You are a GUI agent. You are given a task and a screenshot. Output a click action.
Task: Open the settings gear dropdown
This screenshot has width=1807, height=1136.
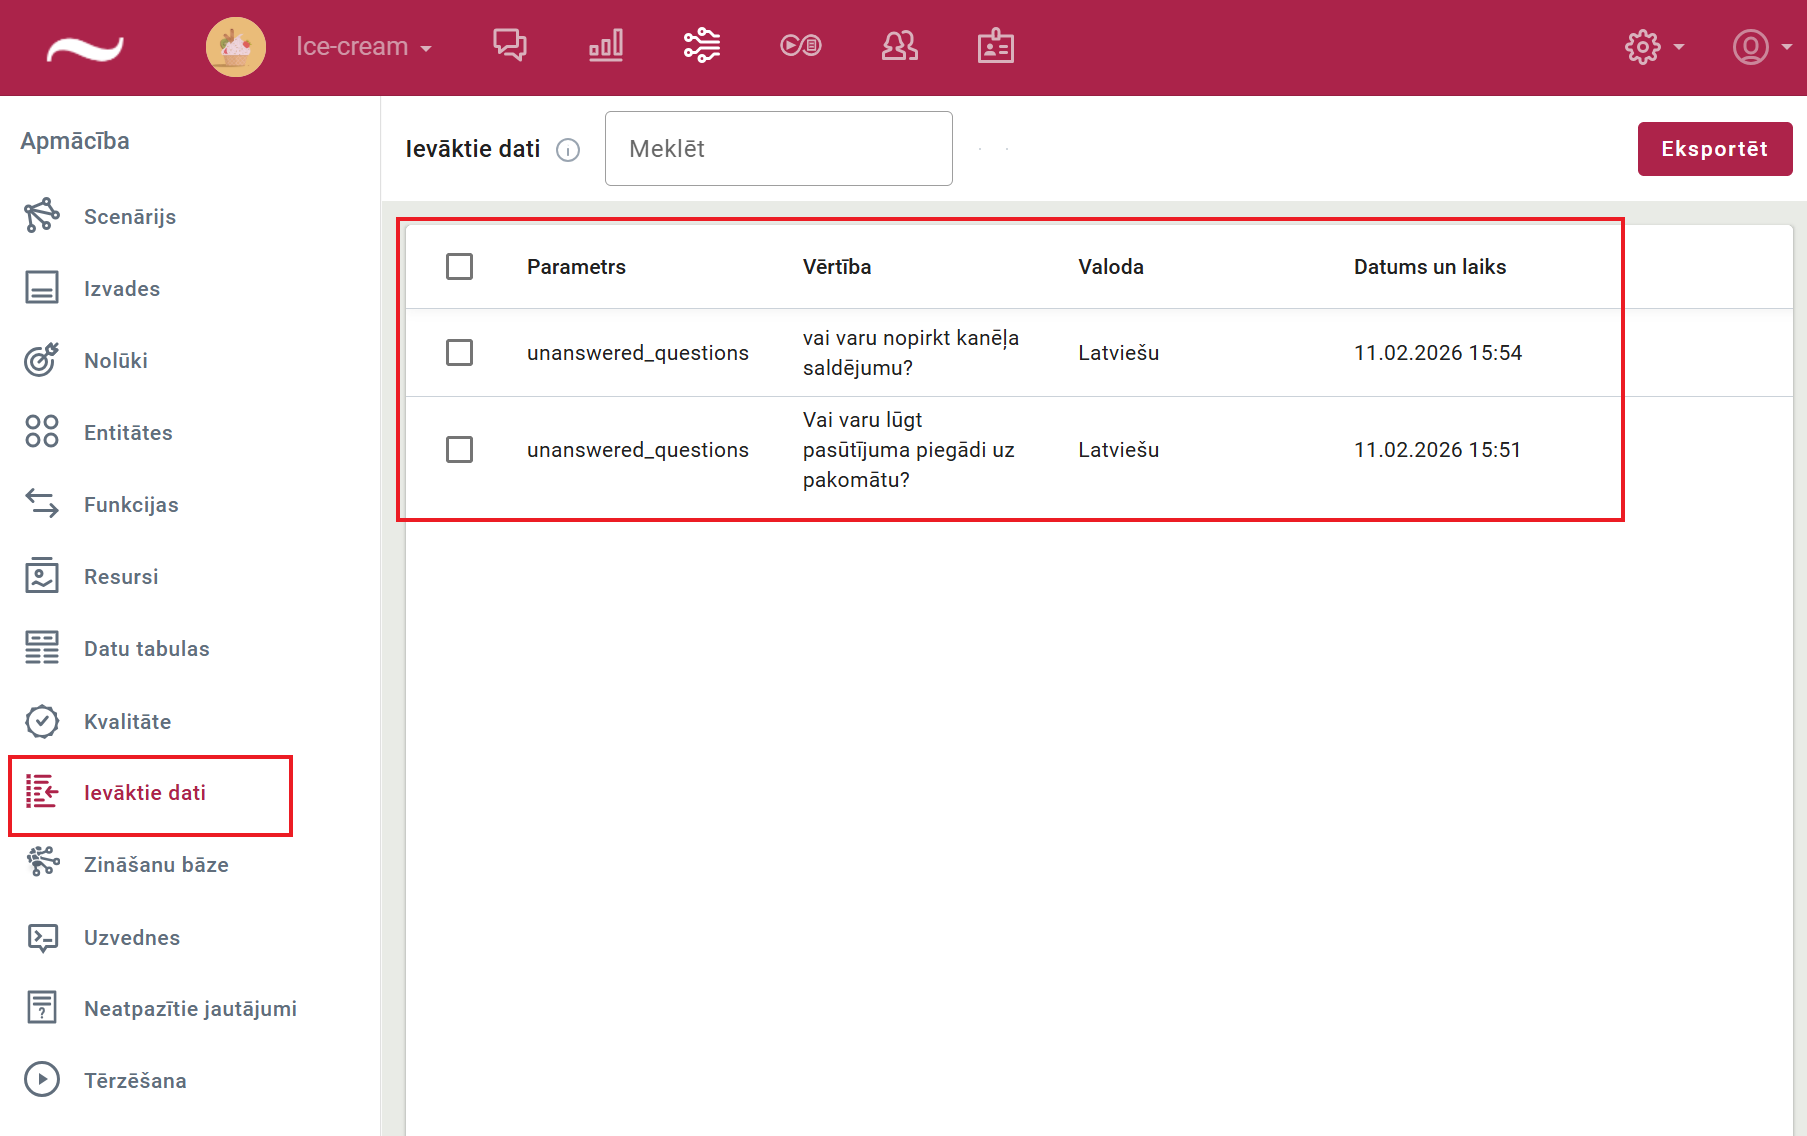(1654, 47)
